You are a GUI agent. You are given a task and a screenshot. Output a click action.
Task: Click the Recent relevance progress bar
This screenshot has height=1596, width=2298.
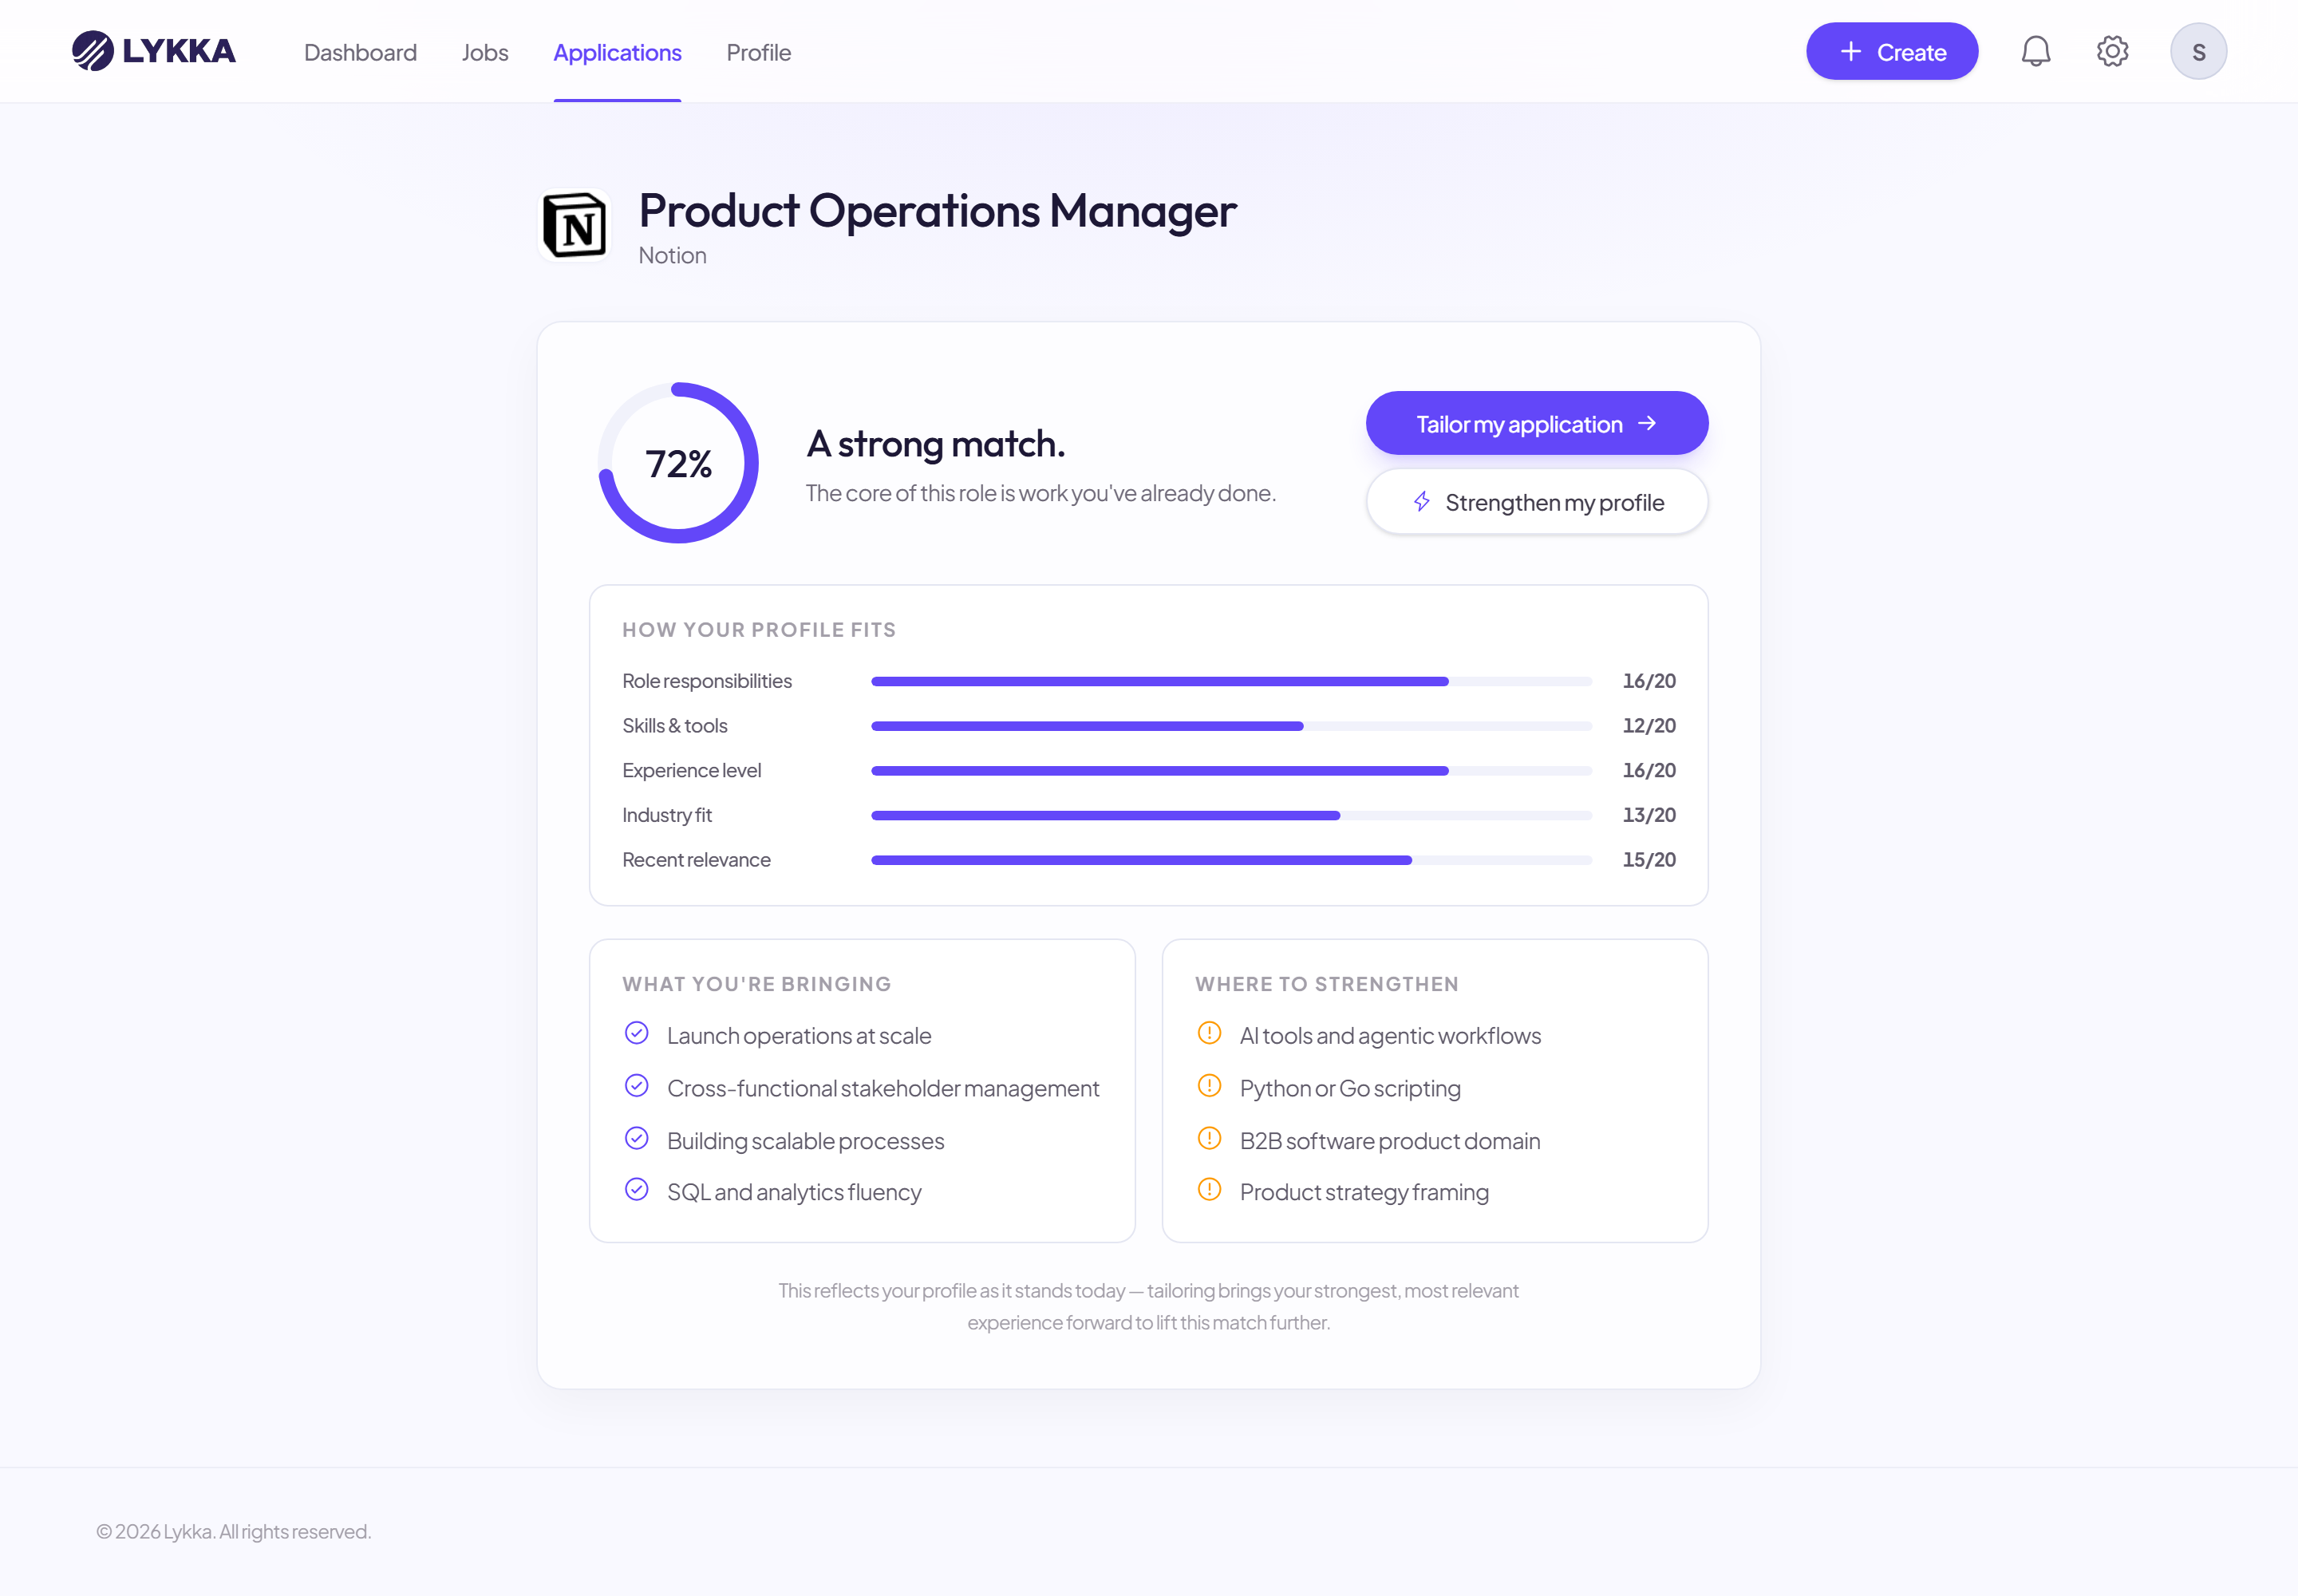pos(1231,860)
